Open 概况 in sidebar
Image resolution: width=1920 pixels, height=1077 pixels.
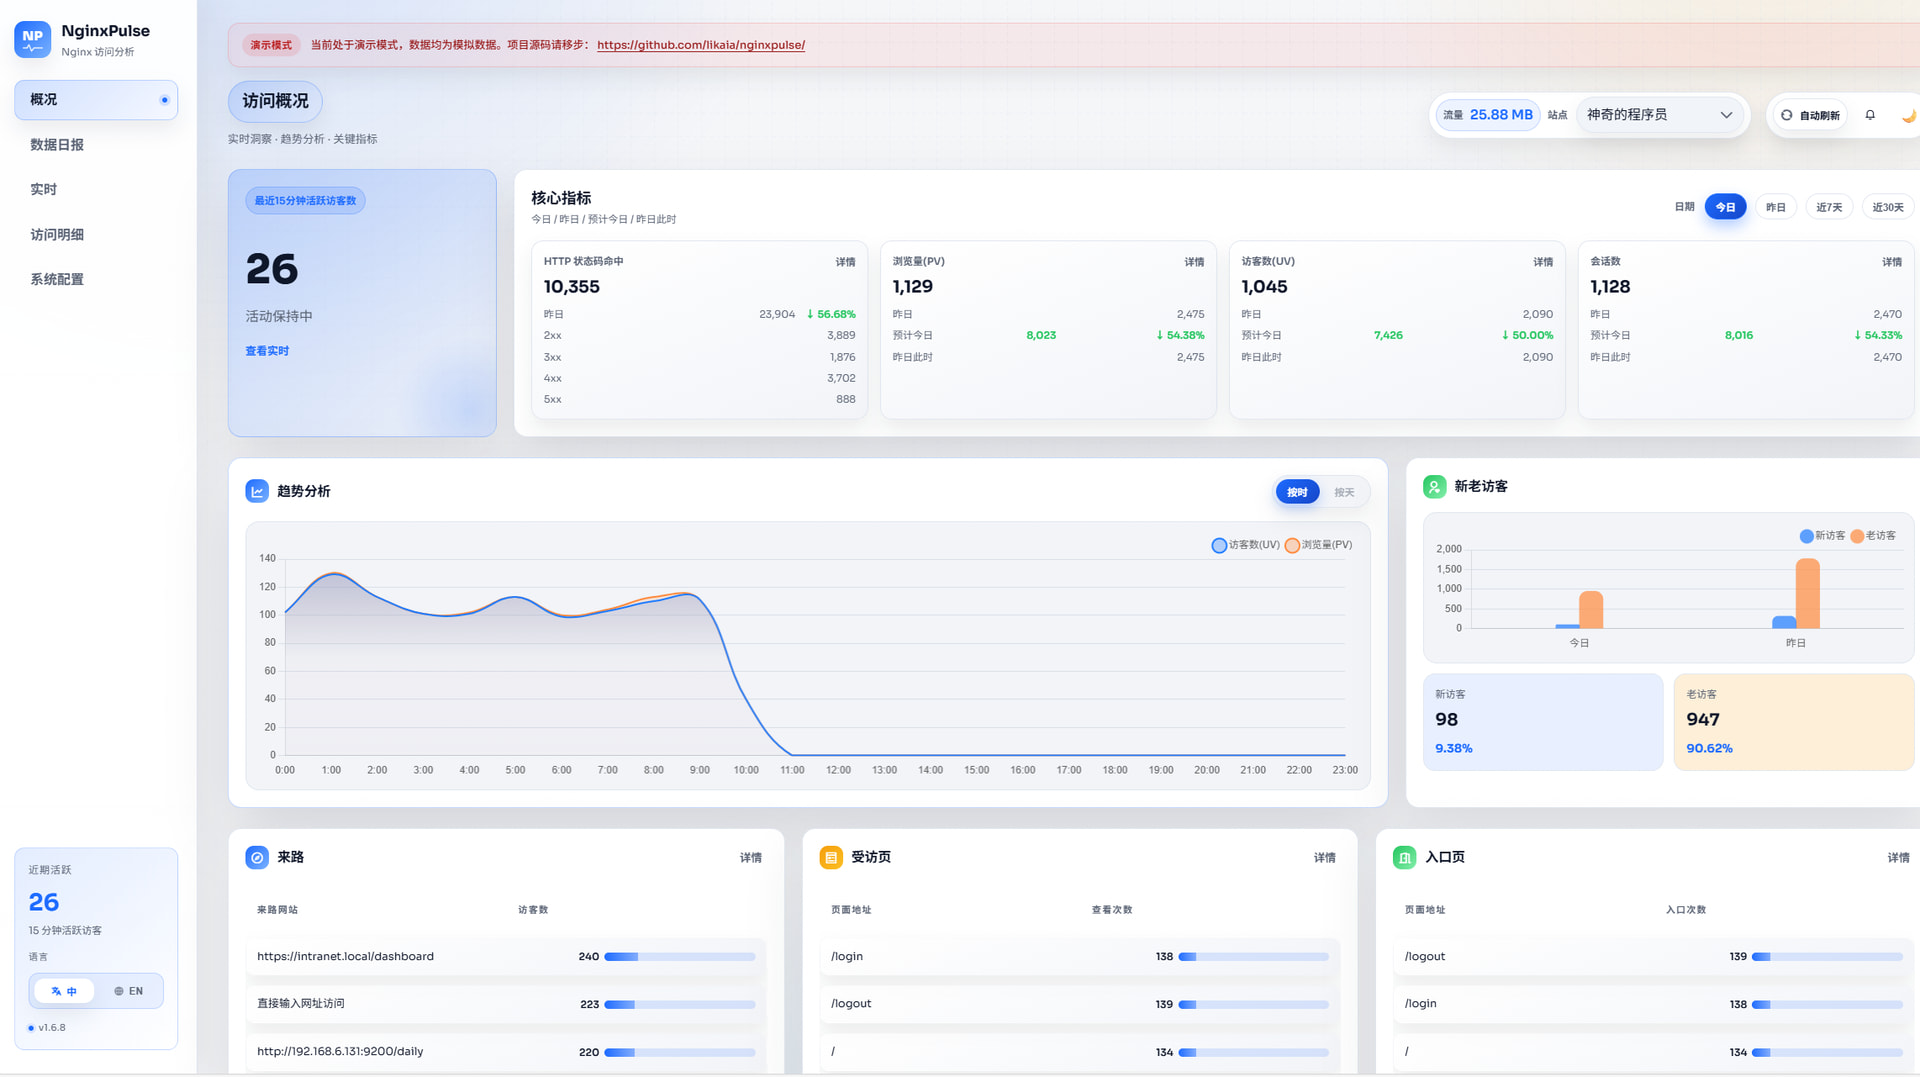(x=96, y=100)
